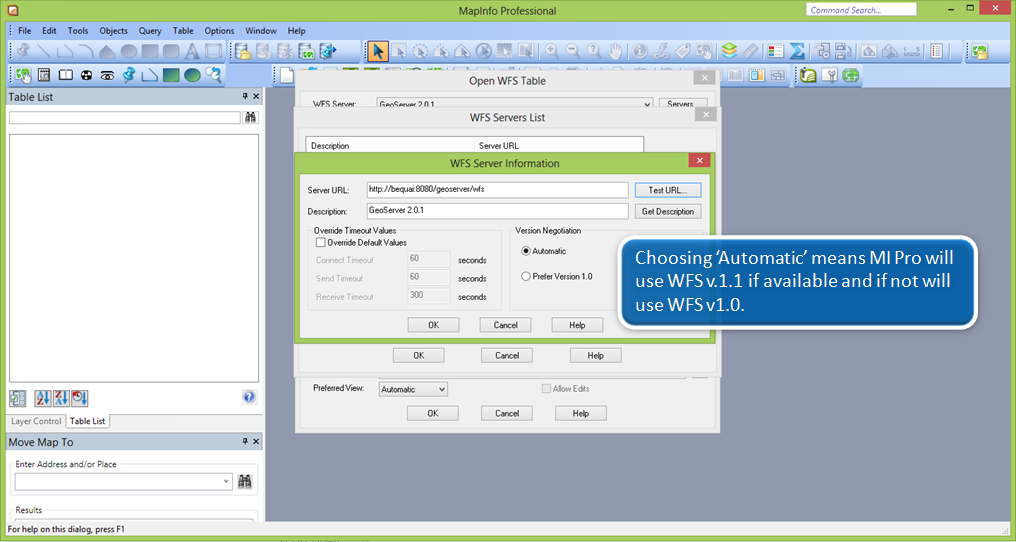This screenshot has width=1016, height=542.
Task: Switch to the Layer Control tab
Action: (x=36, y=421)
